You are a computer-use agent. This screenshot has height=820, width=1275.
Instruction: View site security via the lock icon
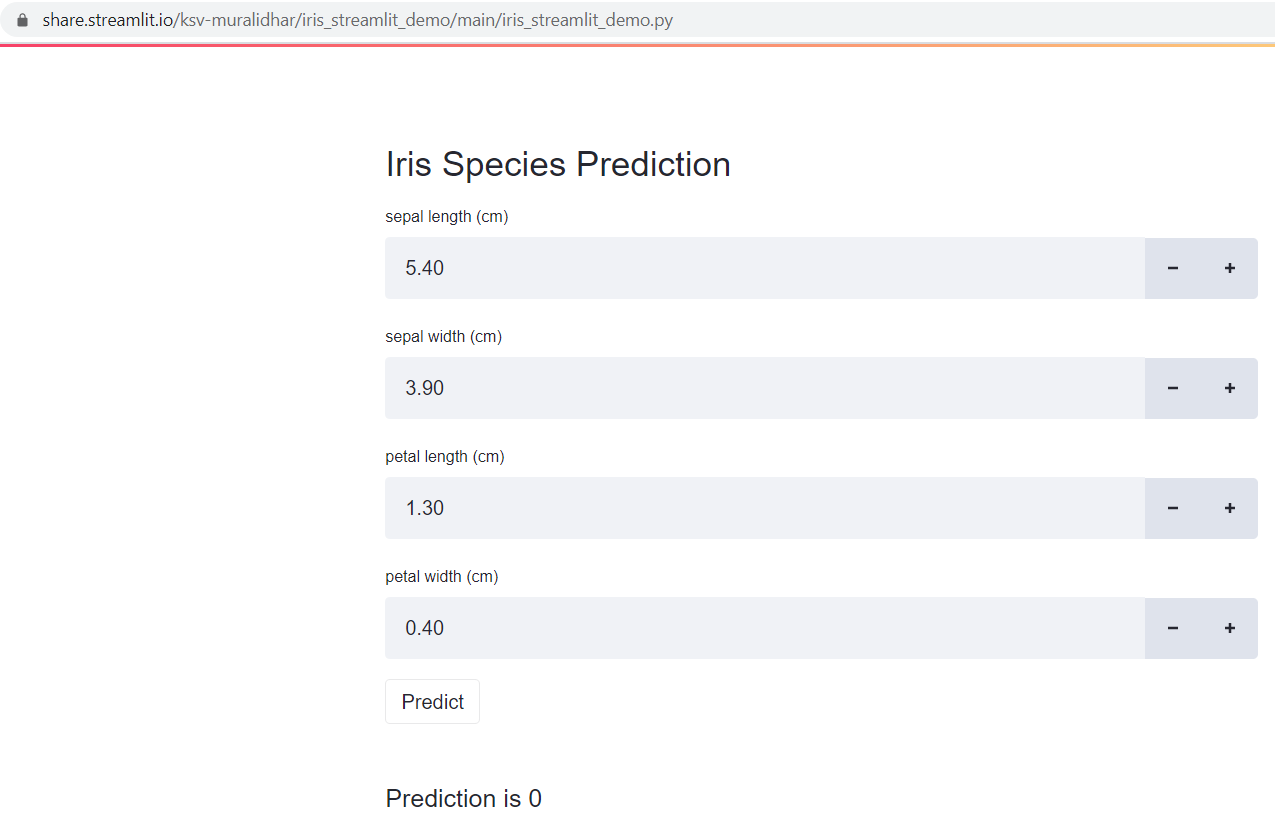(x=23, y=20)
